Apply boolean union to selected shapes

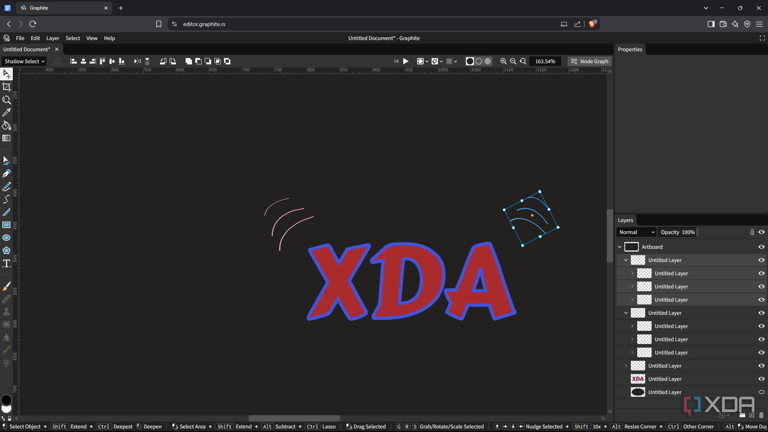[189, 61]
